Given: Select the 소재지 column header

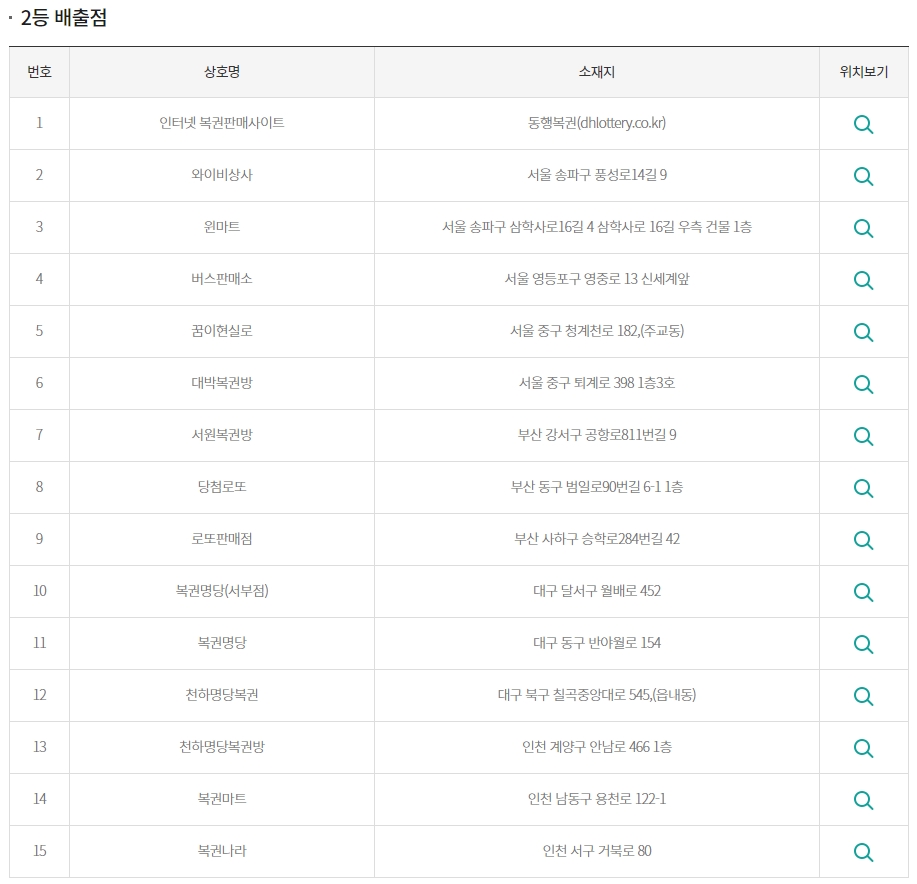Looking at the screenshot, I should pos(597,72).
